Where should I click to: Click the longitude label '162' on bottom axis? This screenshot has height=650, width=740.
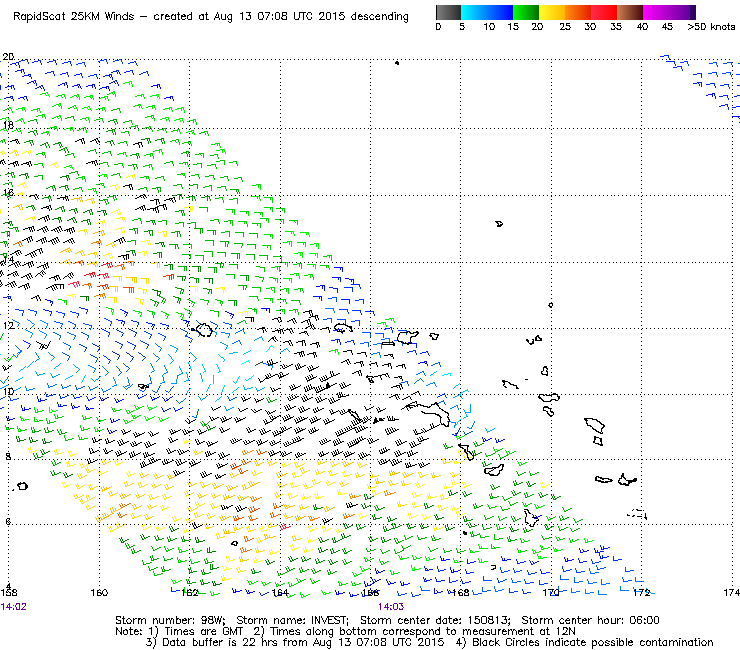190,593
